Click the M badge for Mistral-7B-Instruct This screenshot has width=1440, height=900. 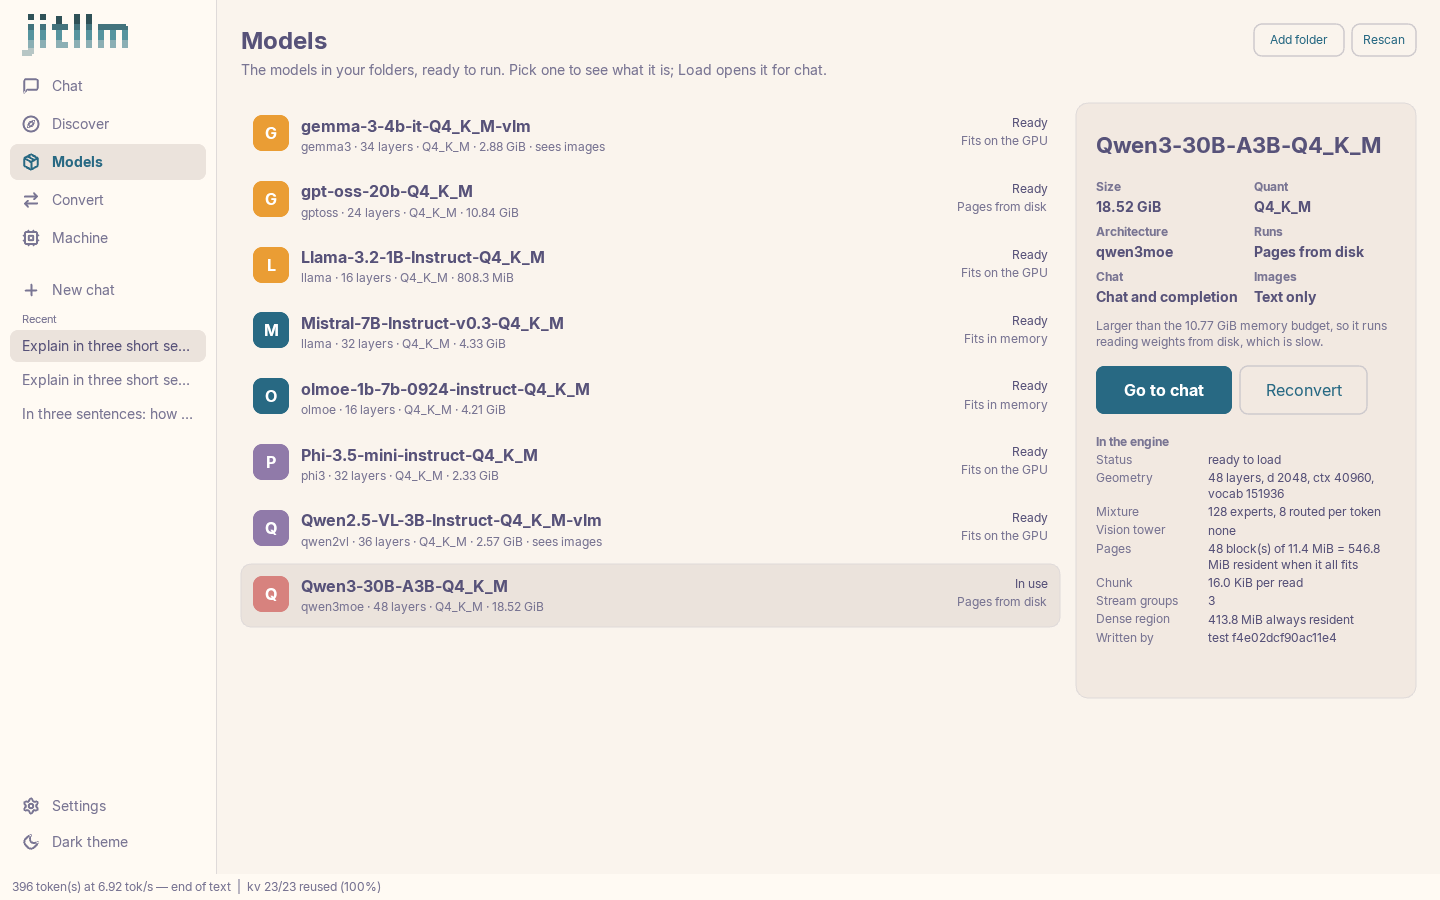tap(271, 330)
